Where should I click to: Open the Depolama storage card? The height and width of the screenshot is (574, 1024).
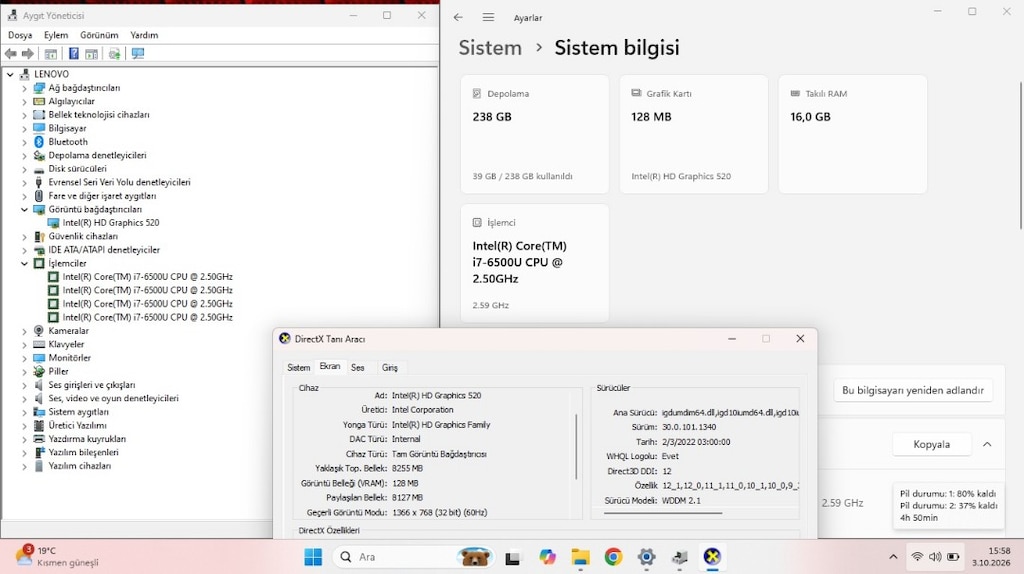click(534, 134)
